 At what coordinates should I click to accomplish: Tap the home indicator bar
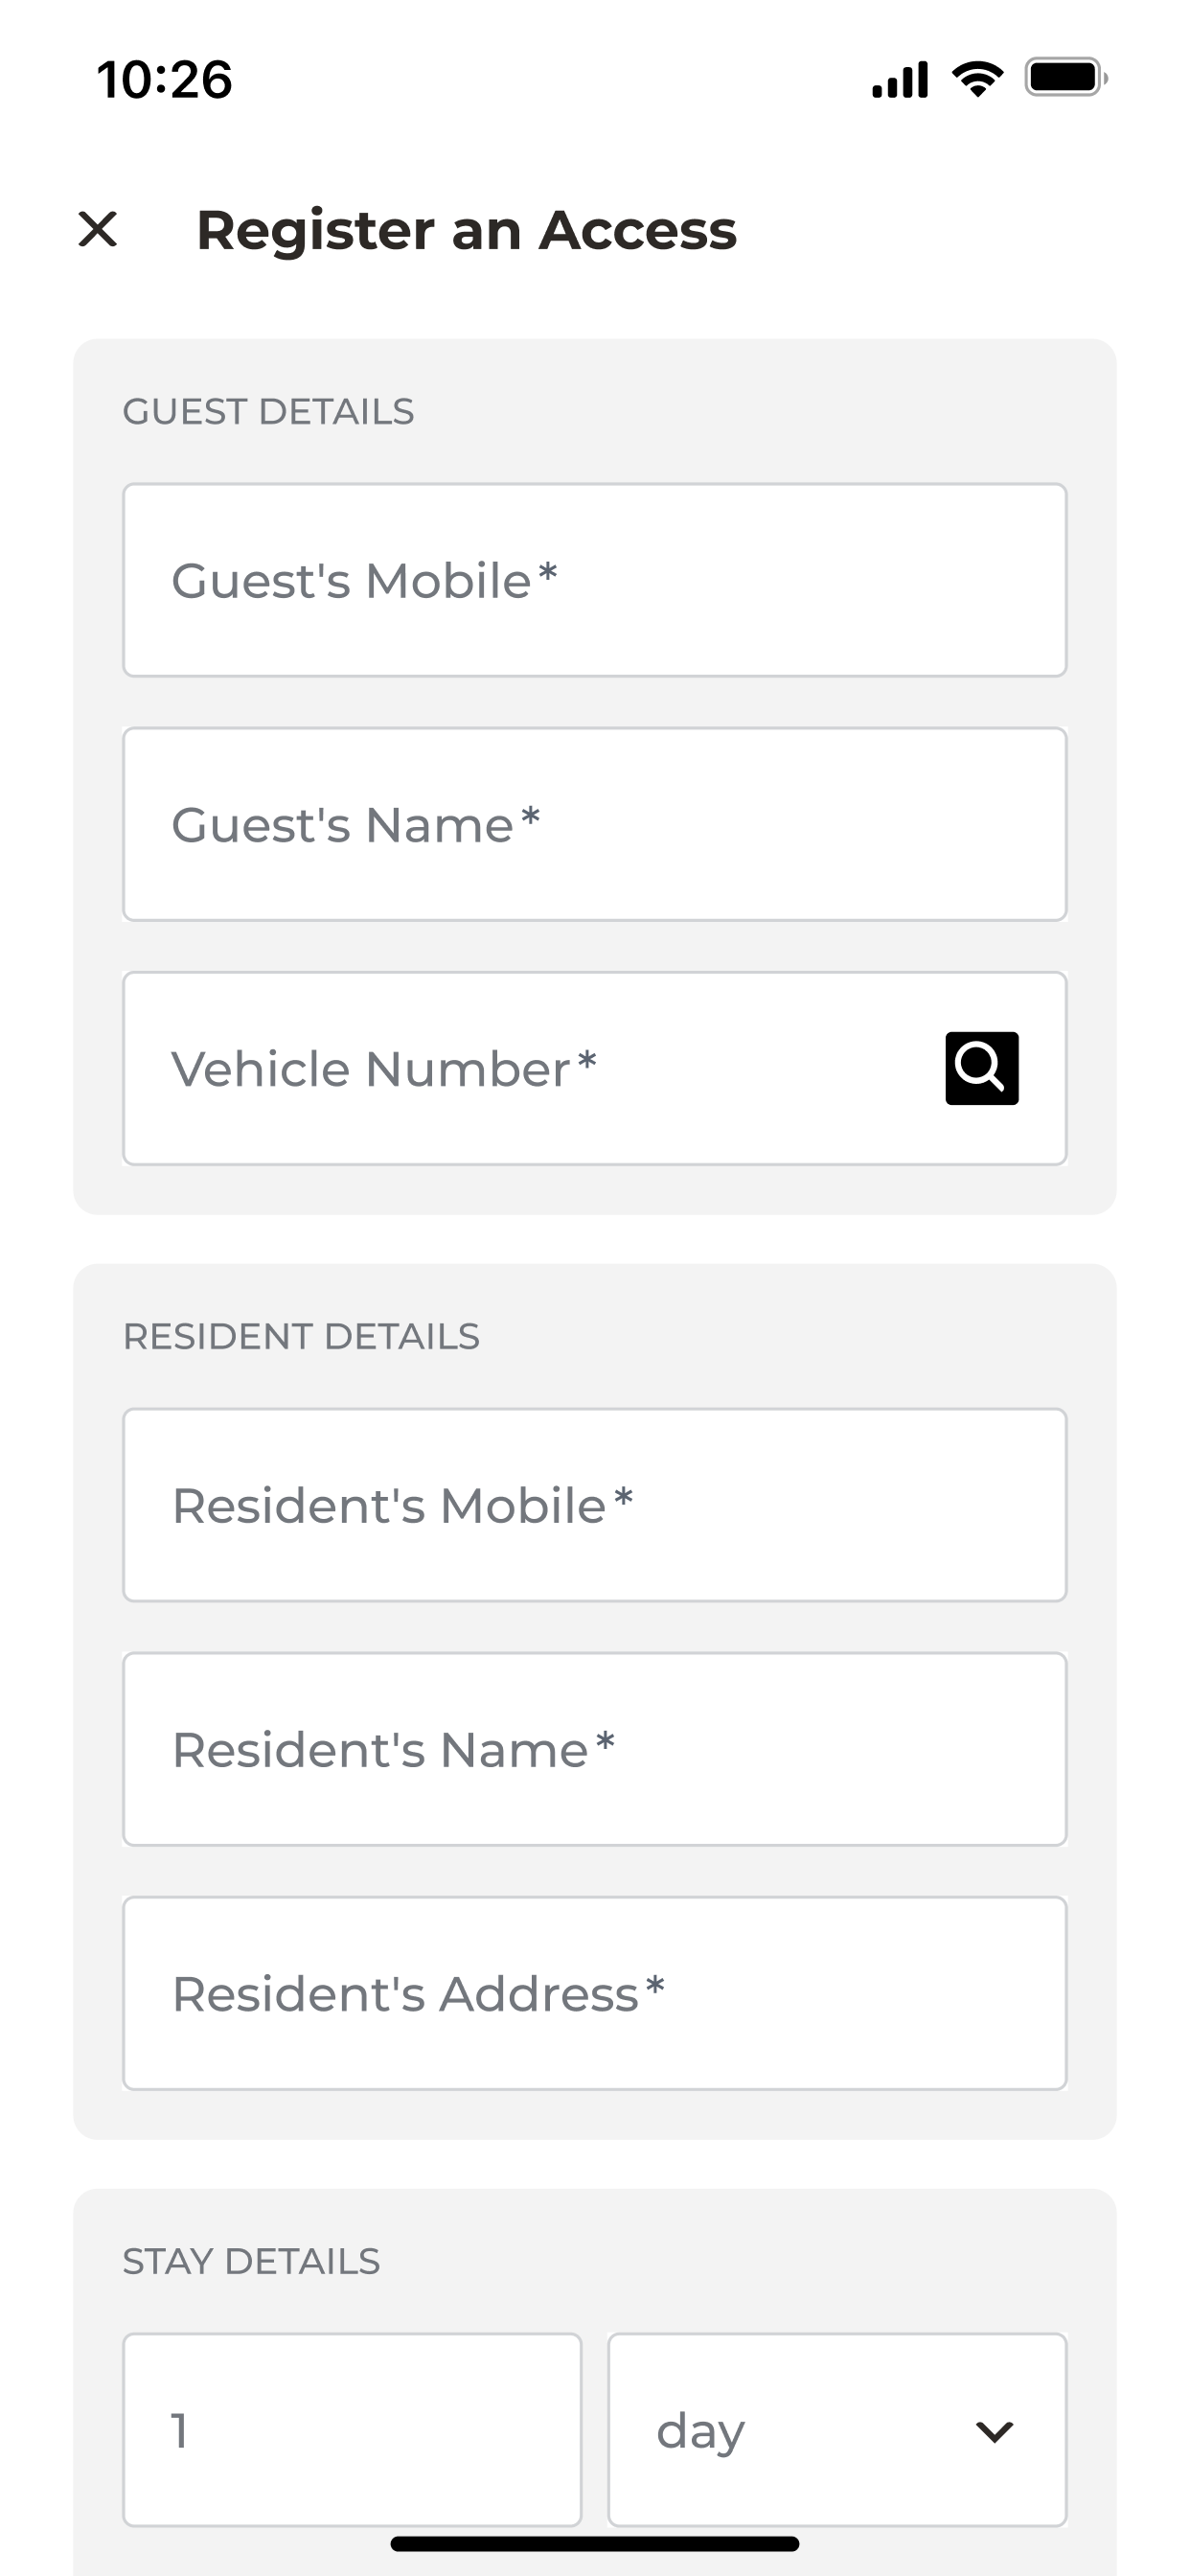point(595,2543)
